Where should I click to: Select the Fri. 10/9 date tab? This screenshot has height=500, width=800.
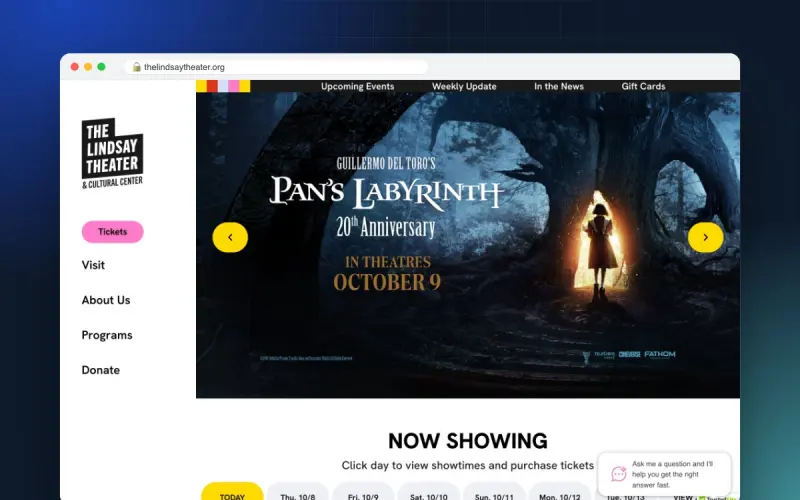[x=363, y=491]
